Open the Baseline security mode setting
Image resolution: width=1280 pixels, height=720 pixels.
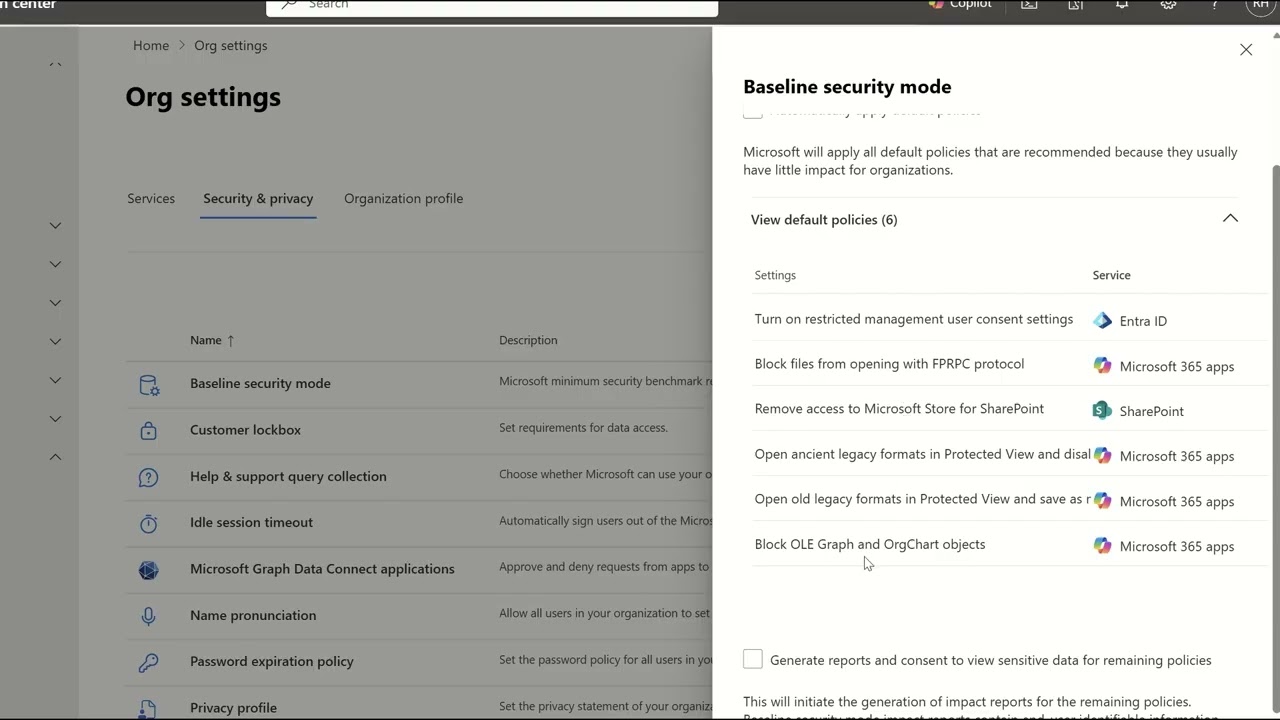[x=260, y=383]
